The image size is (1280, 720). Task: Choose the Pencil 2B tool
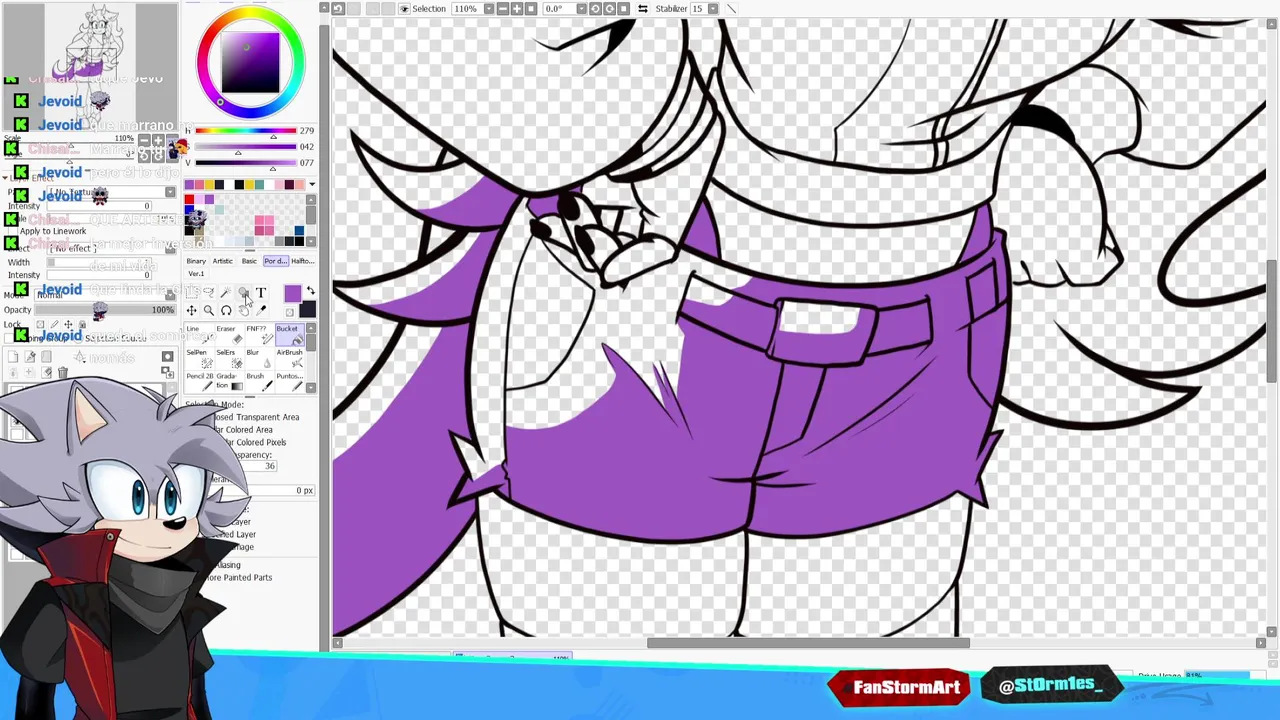[199, 382]
